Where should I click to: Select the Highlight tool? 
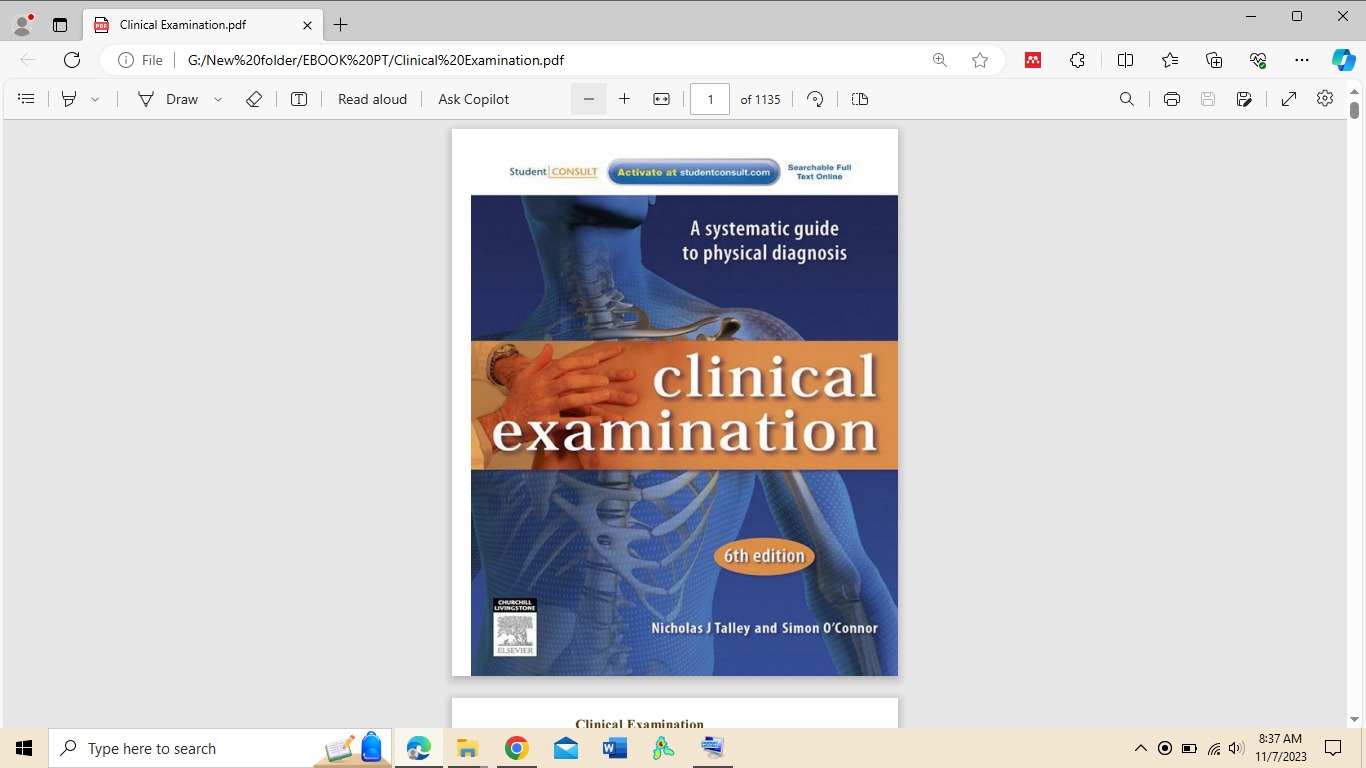pyautogui.click(x=69, y=99)
